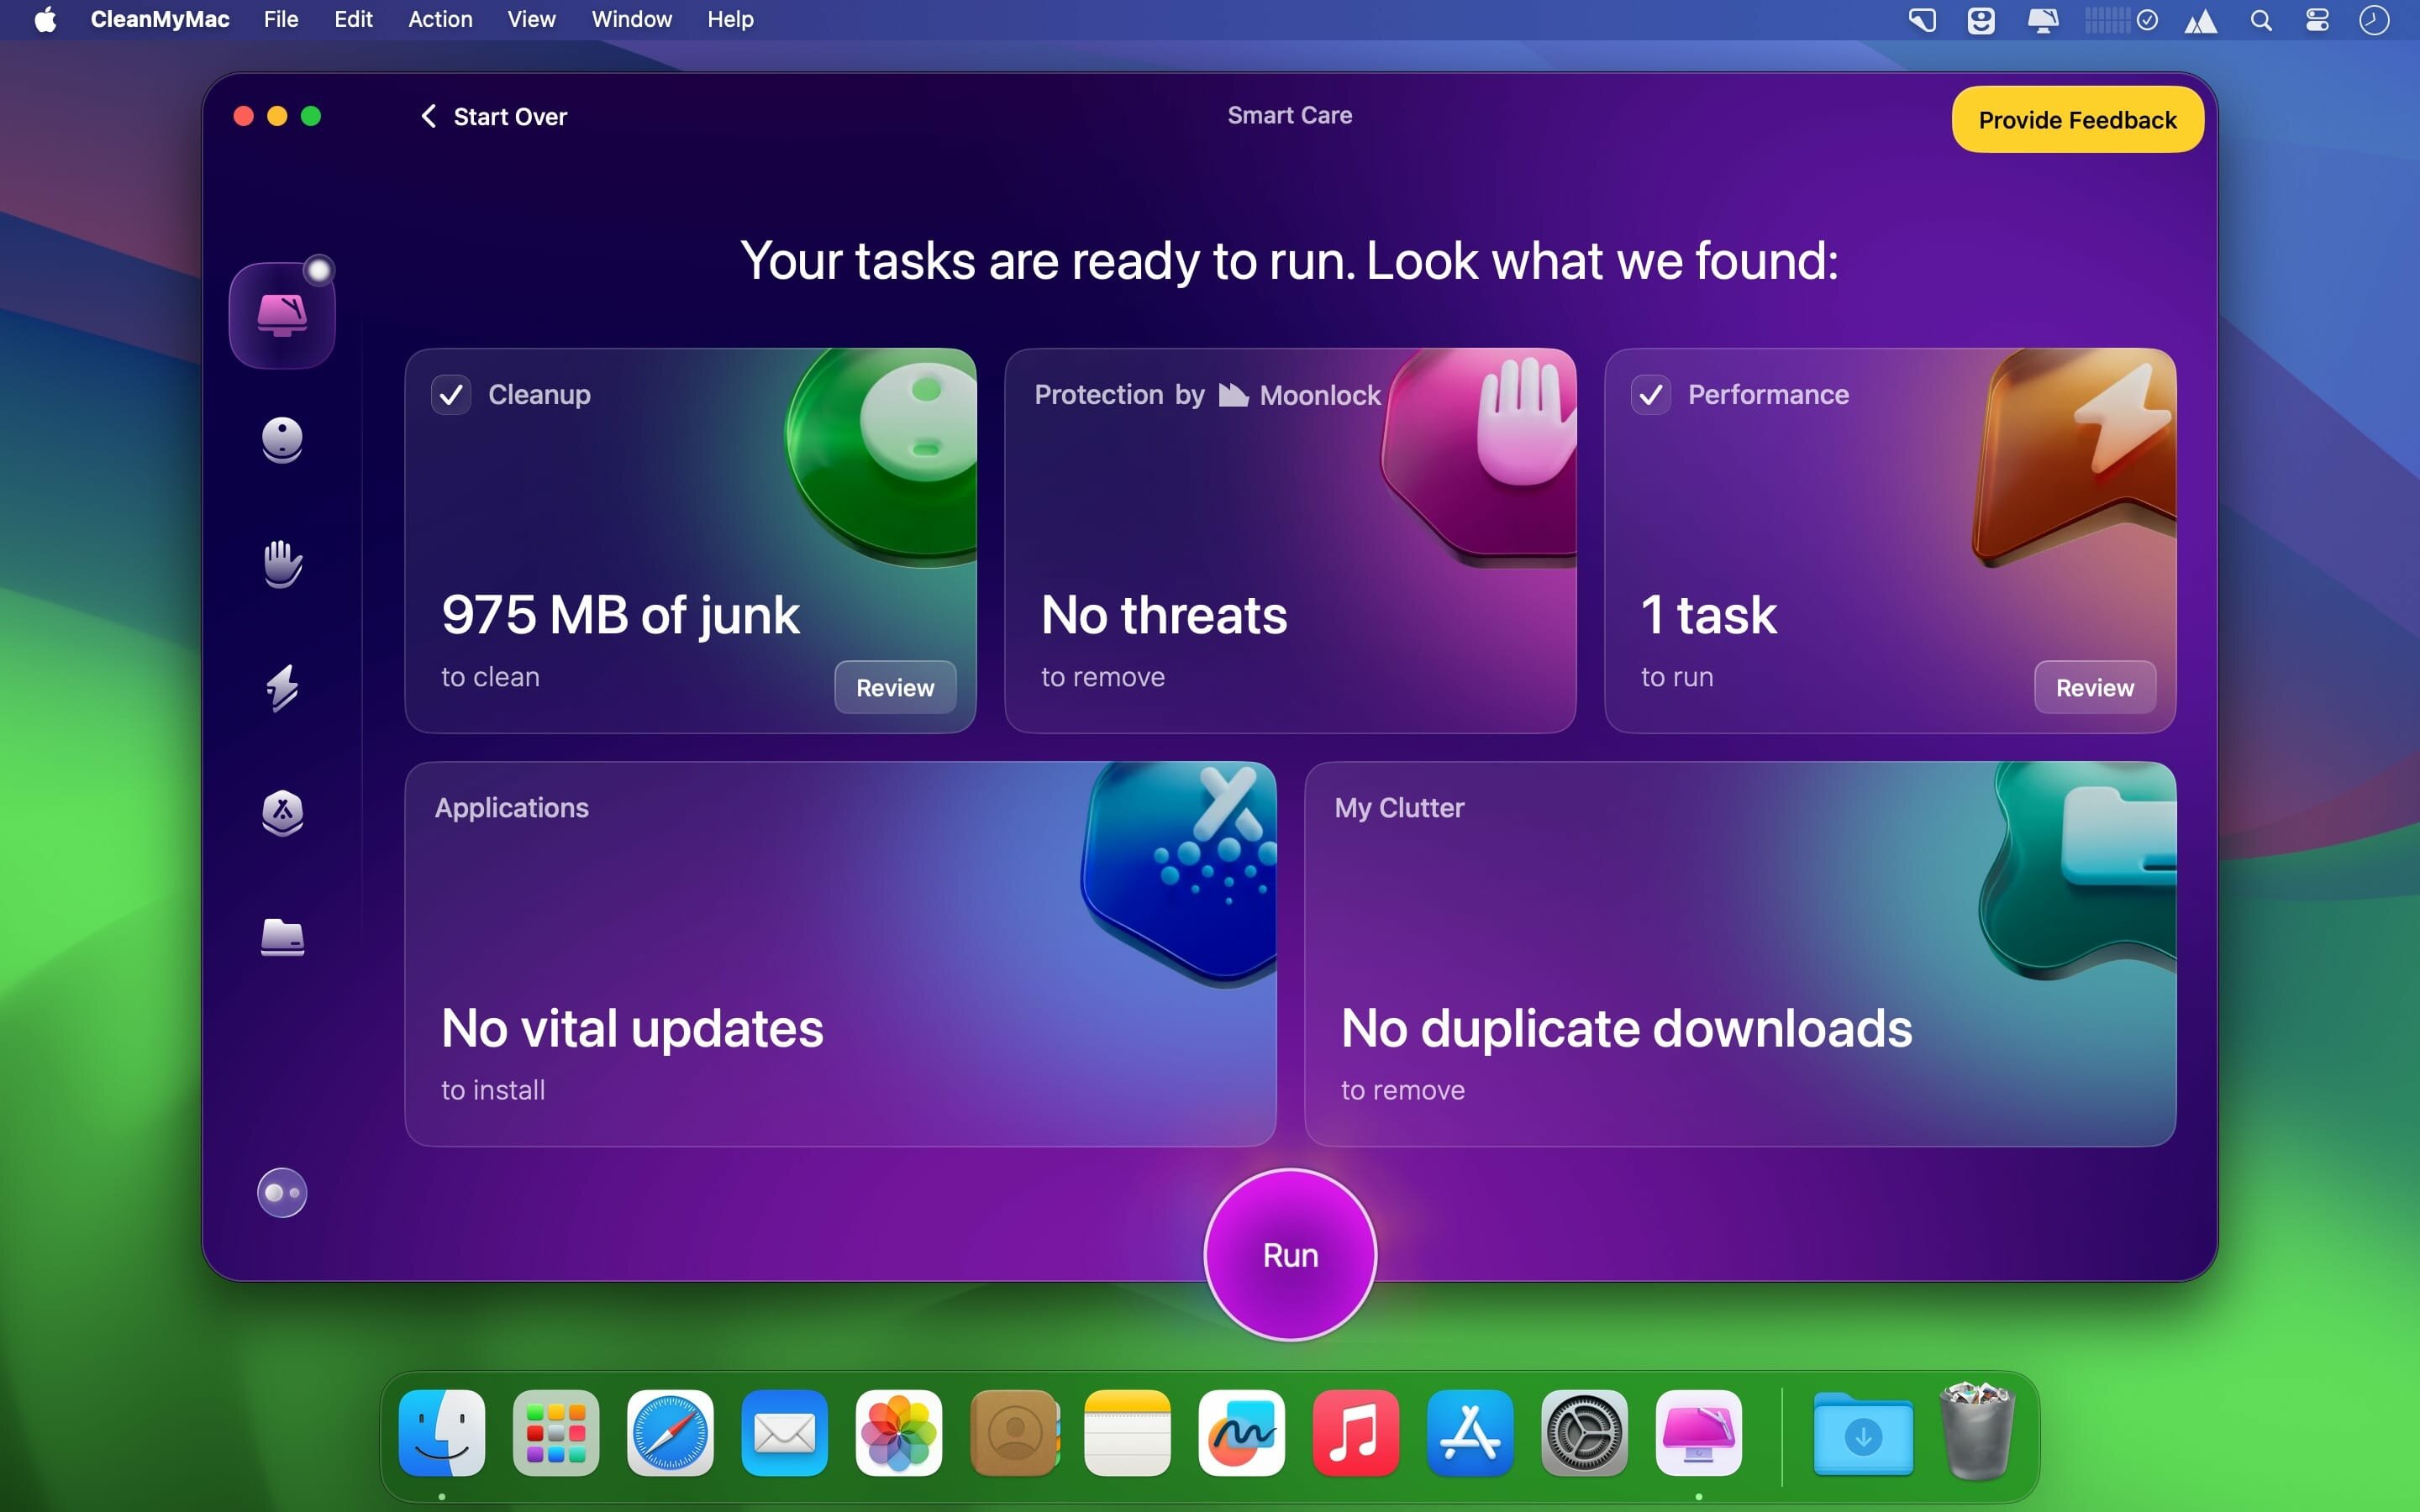Open Smart Care in the sidebar
The height and width of the screenshot is (1512, 2420).
[x=282, y=315]
